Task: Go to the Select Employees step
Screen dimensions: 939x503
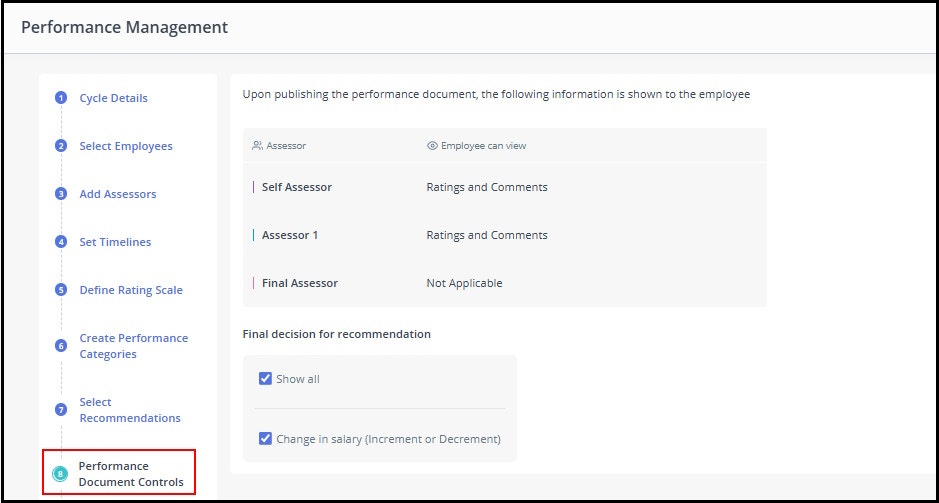Action: pos(126,146)
